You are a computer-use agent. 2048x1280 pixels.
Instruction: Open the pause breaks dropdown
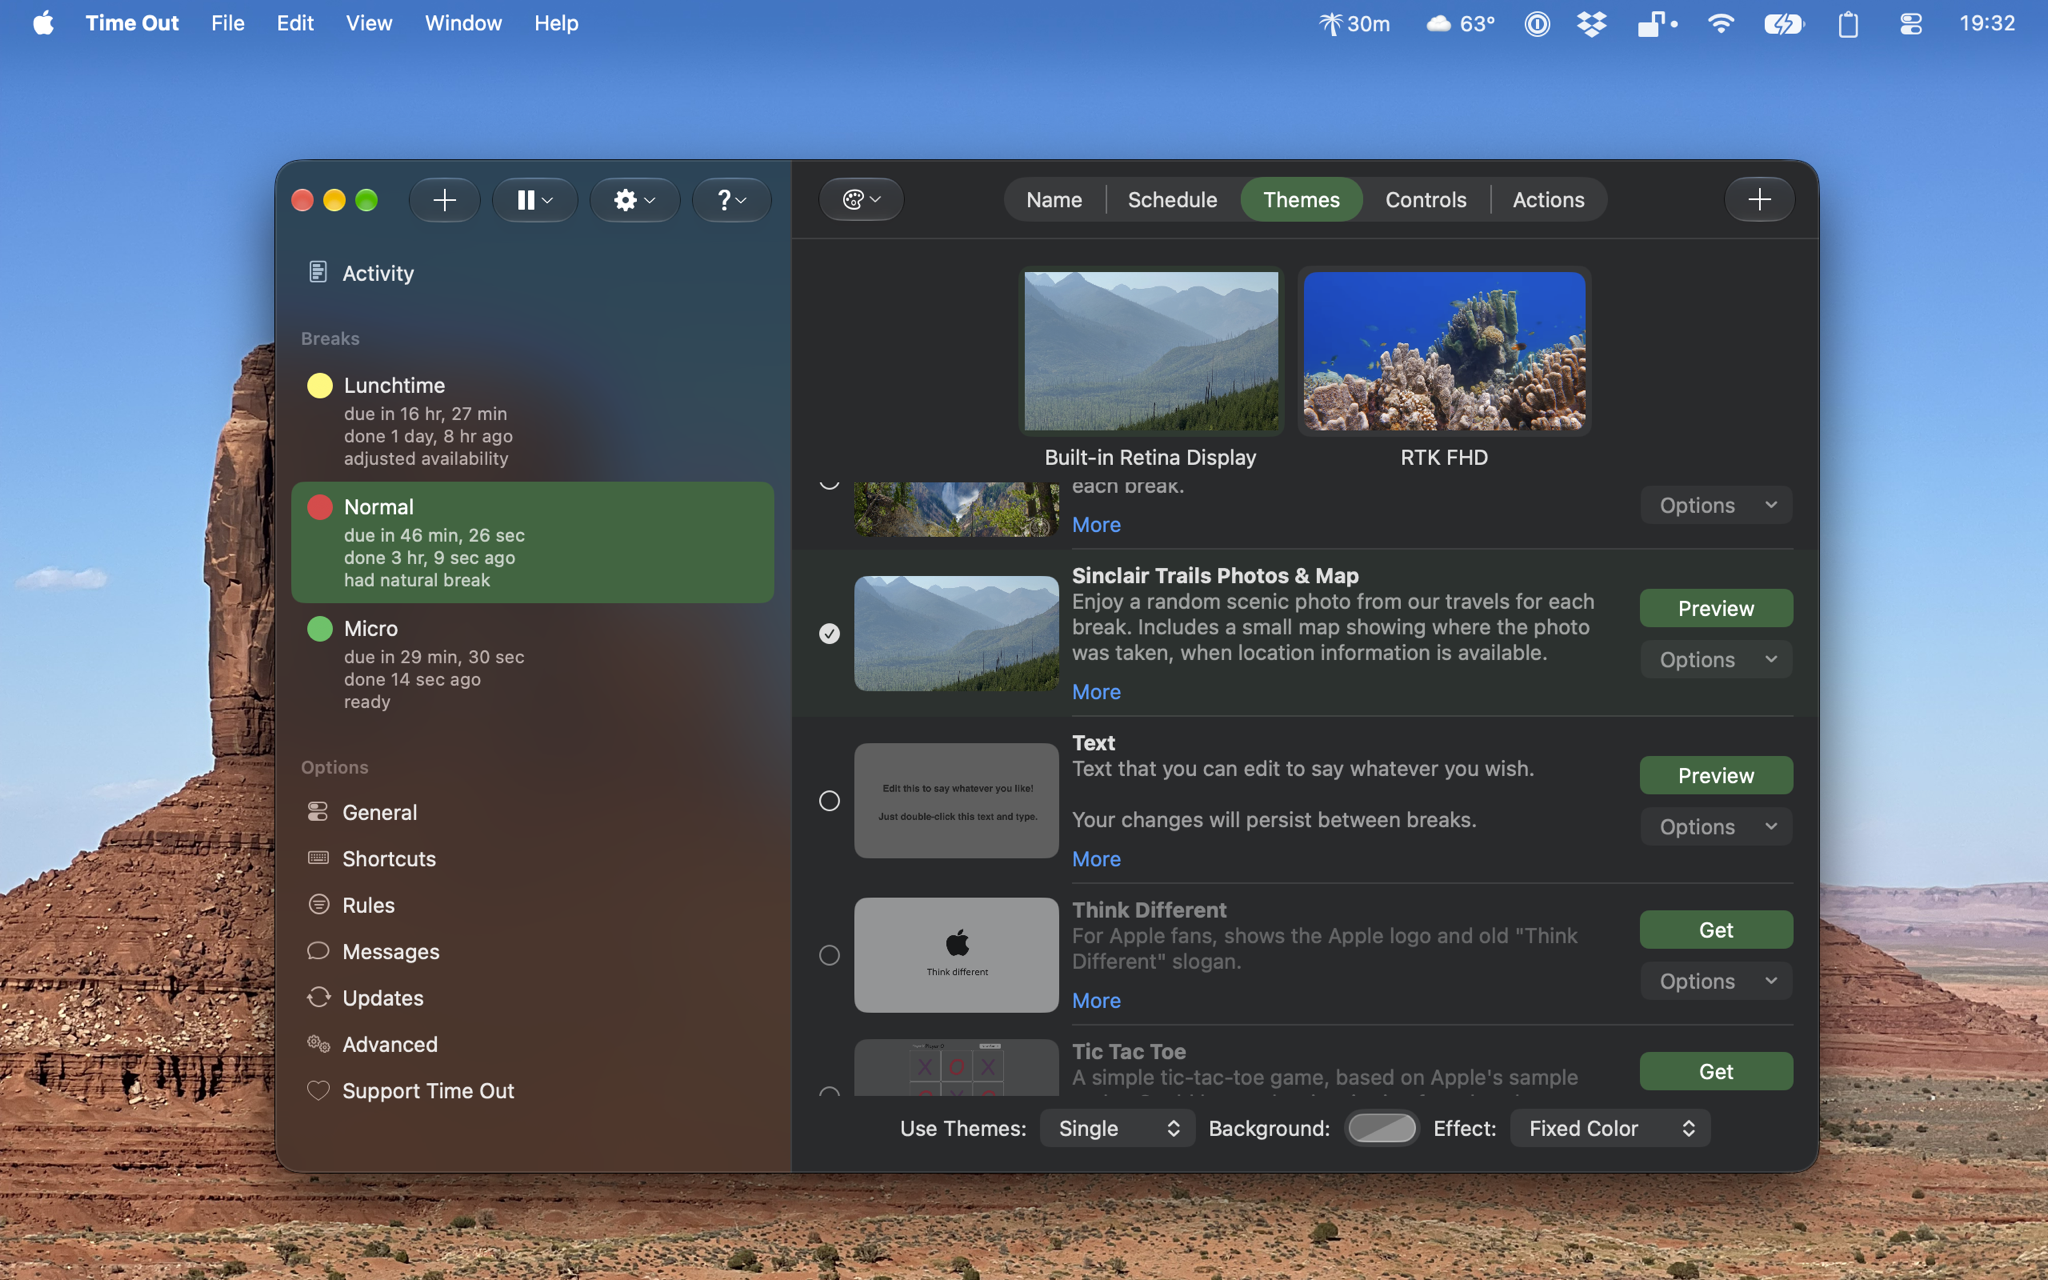[x=535, y=200]
